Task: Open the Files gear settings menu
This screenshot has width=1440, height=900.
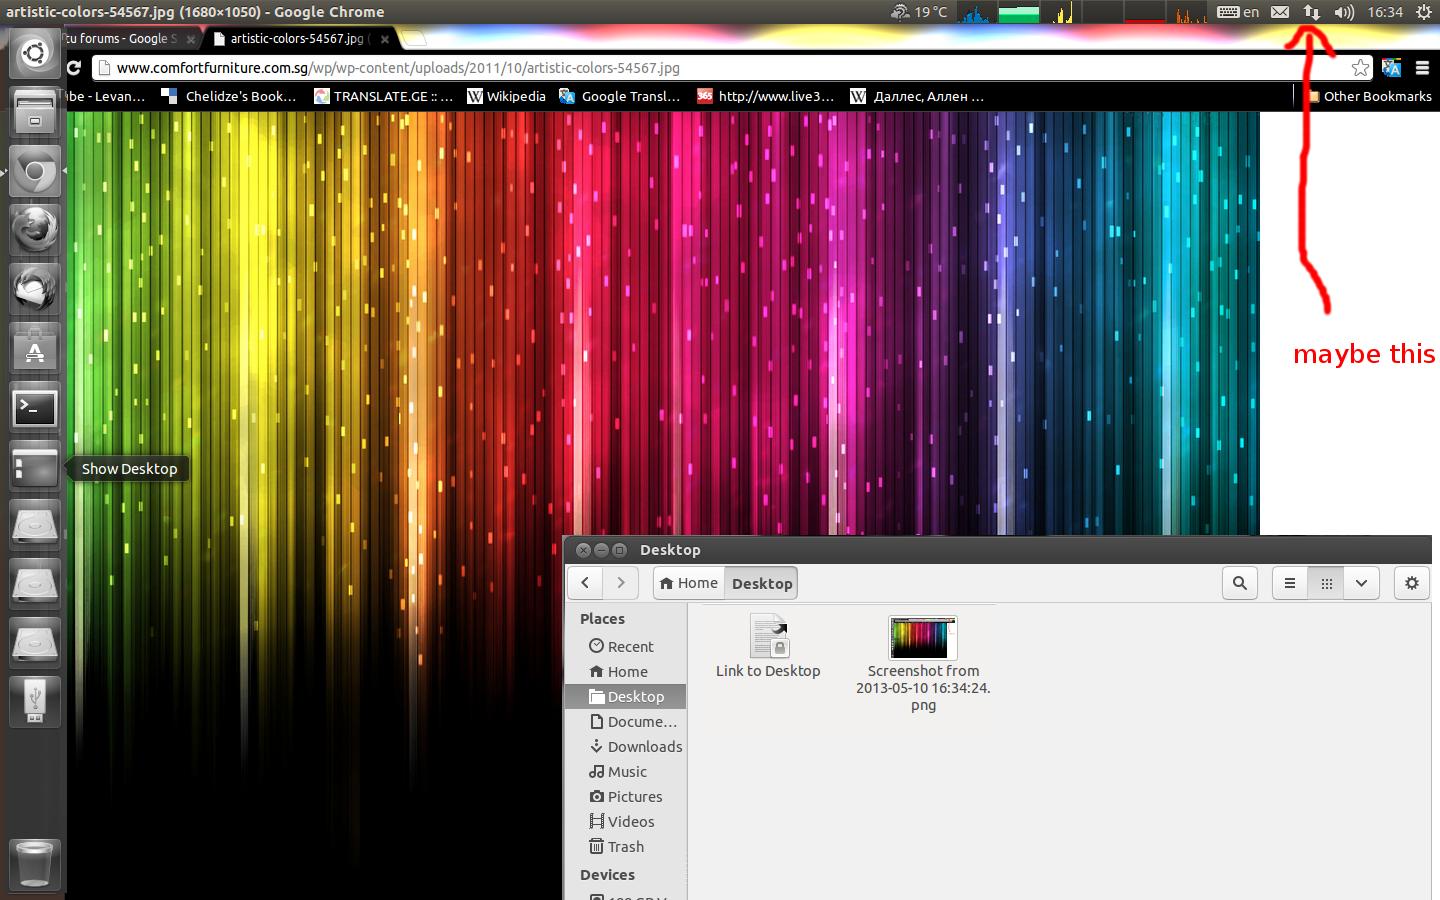Action: (x=1412, y=583)
